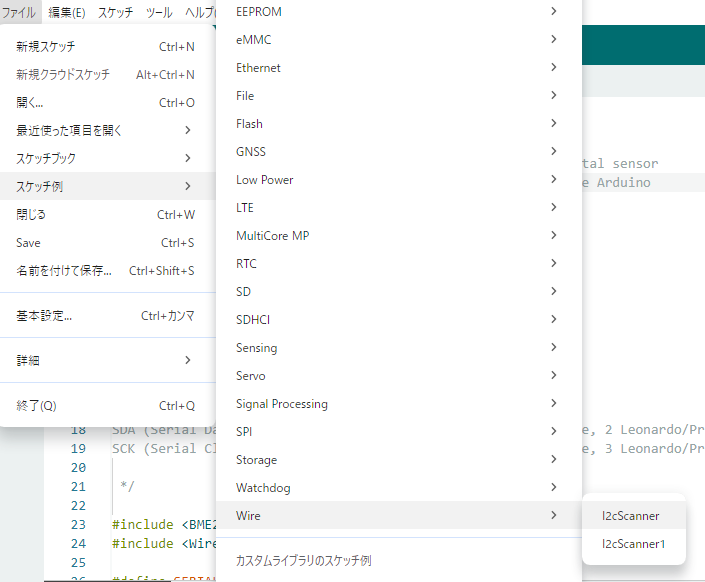The image size is (705, 582).
Task: Open the I2cScanner1 example sketch
Action: (x=633, y=544)
